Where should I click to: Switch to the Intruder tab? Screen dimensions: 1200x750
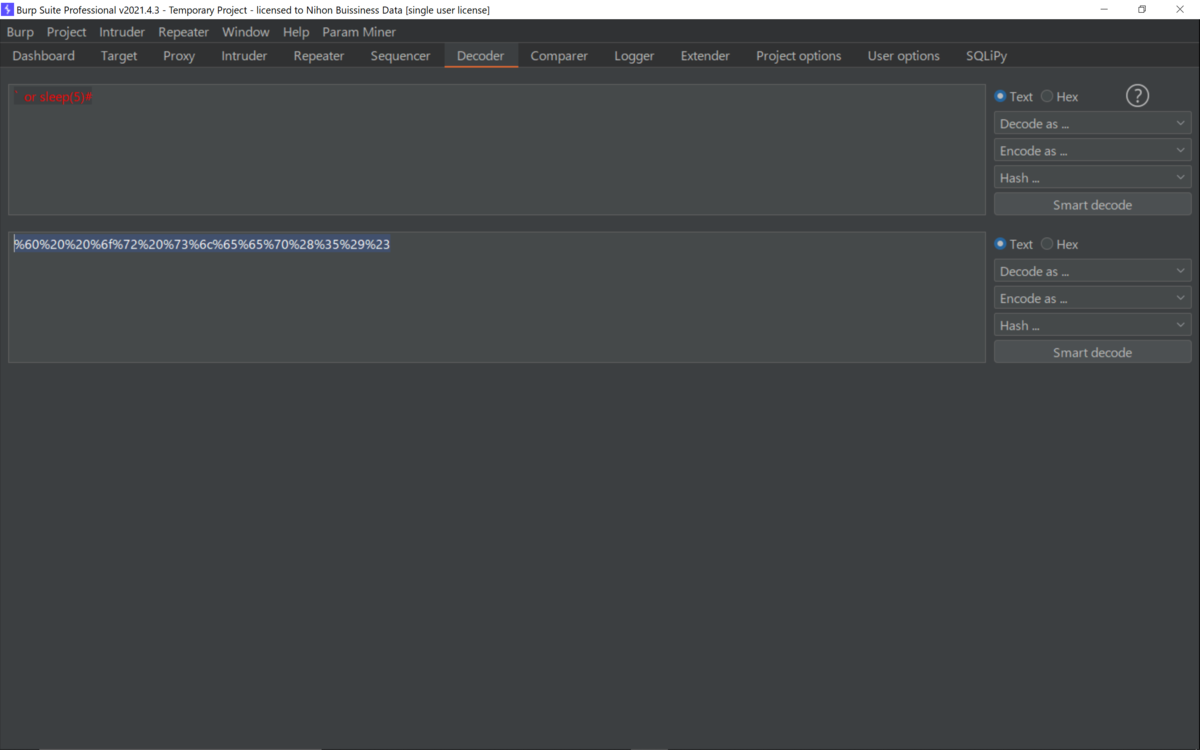[244, 56]
